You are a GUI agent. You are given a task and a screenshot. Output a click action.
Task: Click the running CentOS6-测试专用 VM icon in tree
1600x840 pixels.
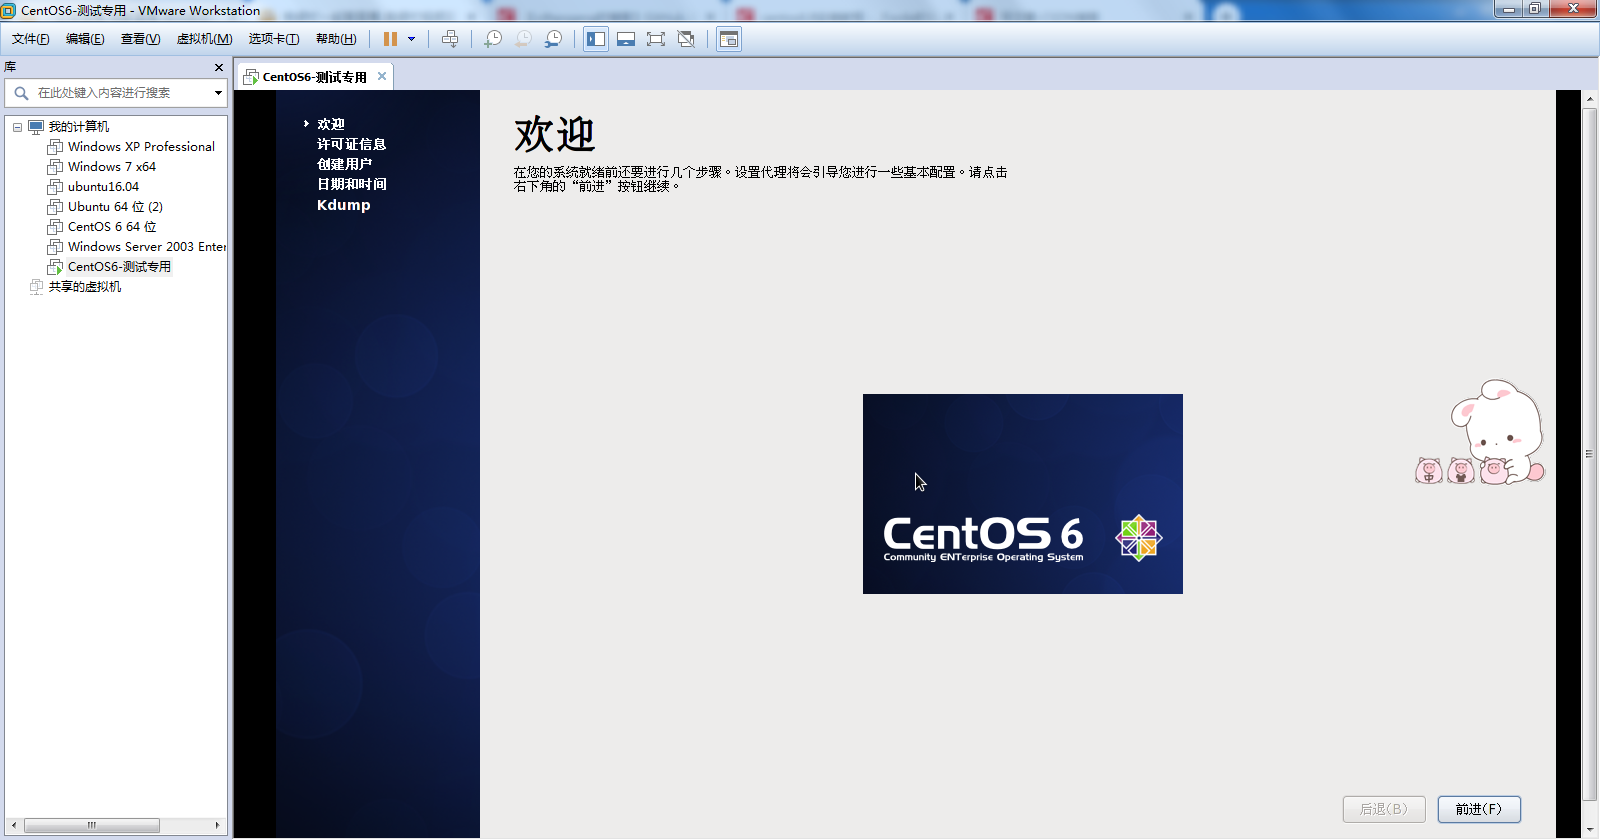(x=55, y=267)
